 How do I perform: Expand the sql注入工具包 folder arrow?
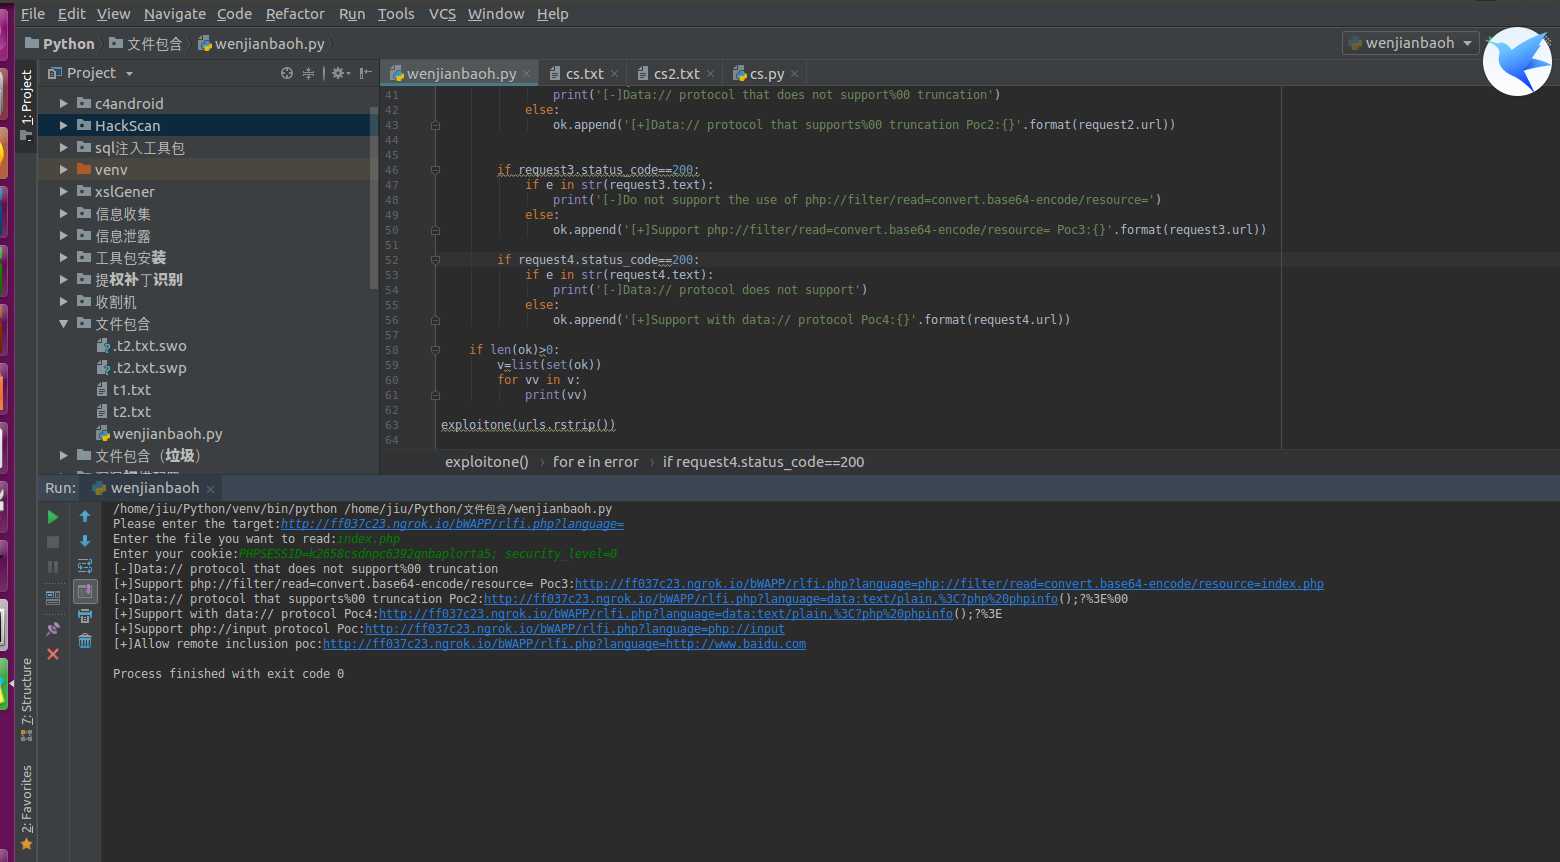(x=63, y=147)
